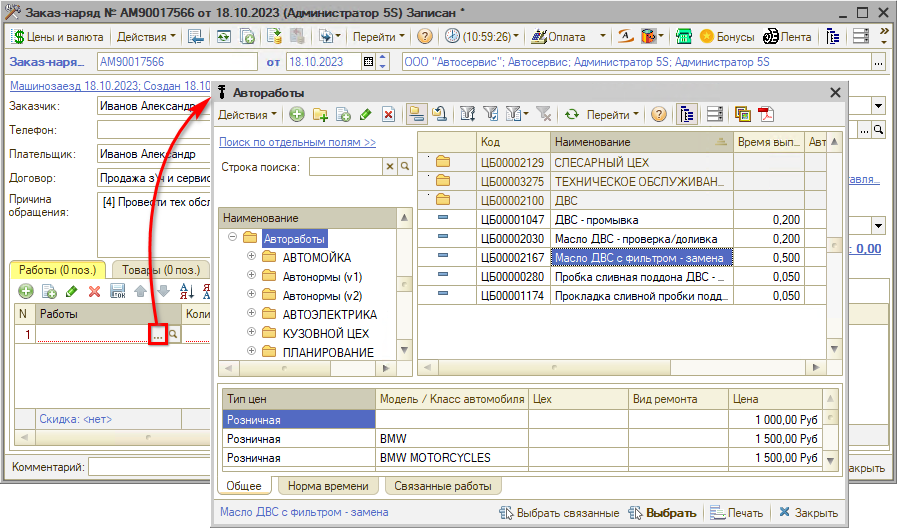Open Поиск по отдельным полям link
Viewport: 897px width, 528px height.
297,142
